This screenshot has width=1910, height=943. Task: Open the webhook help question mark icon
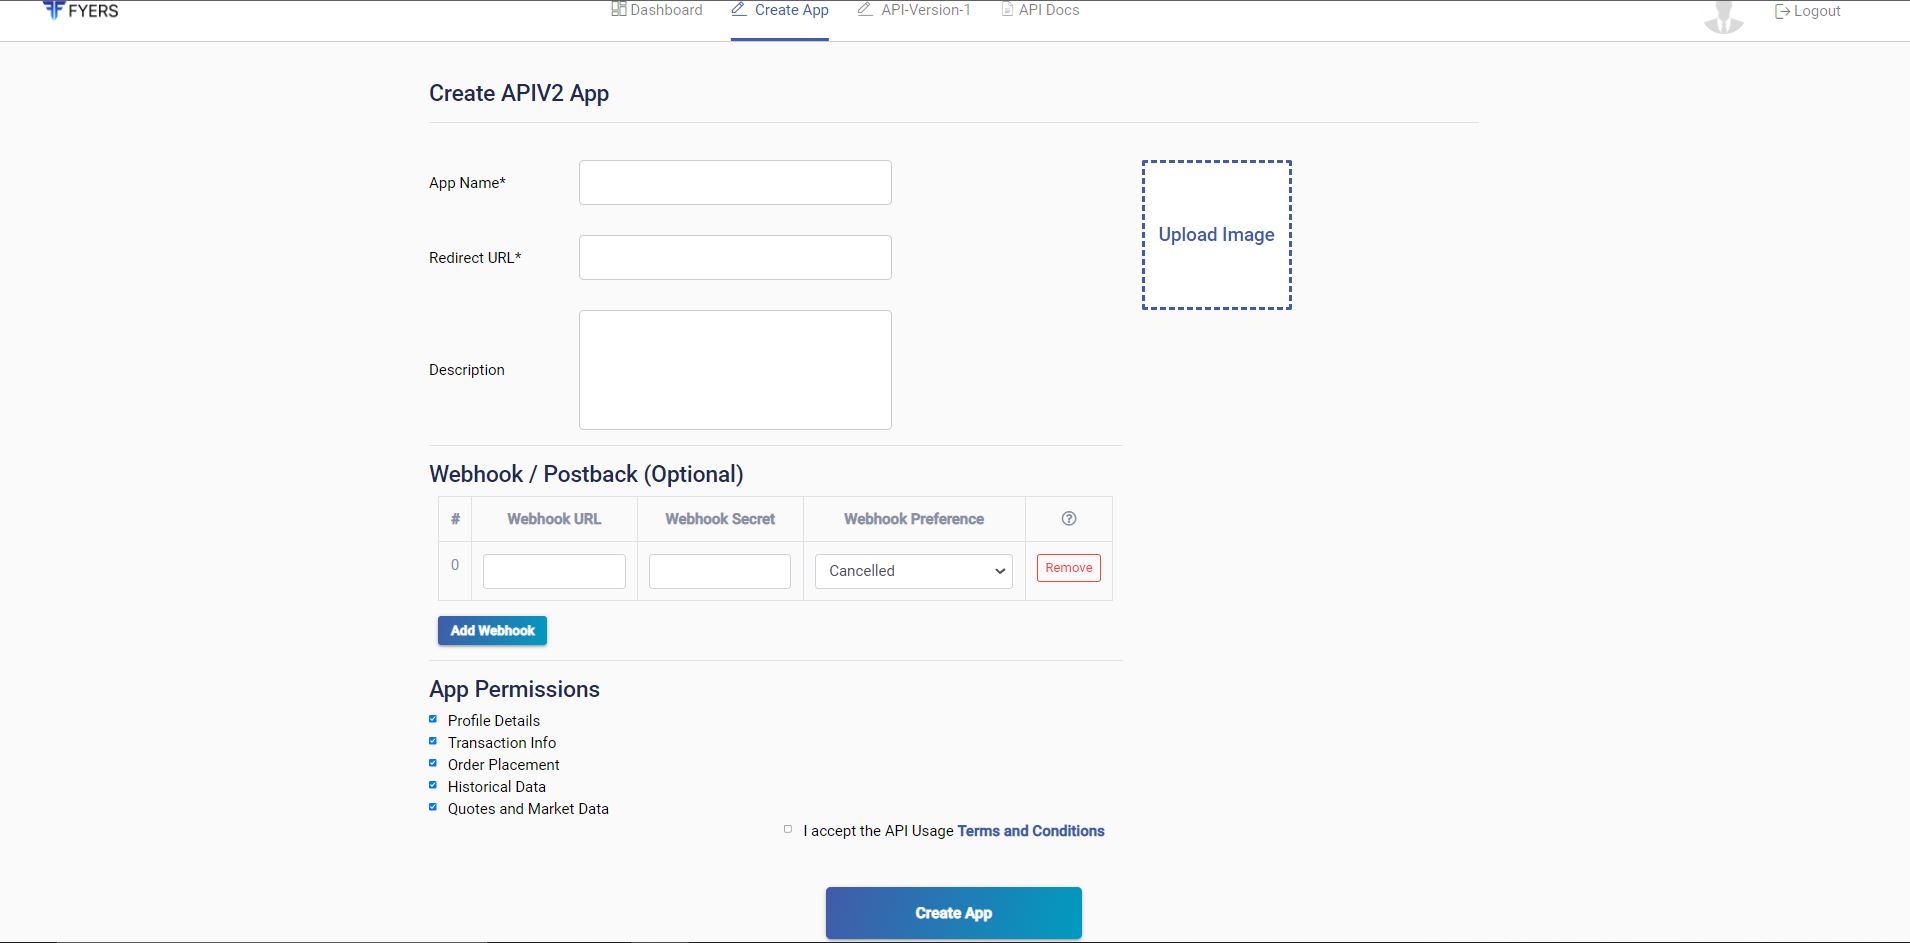tap(1067, 518)
